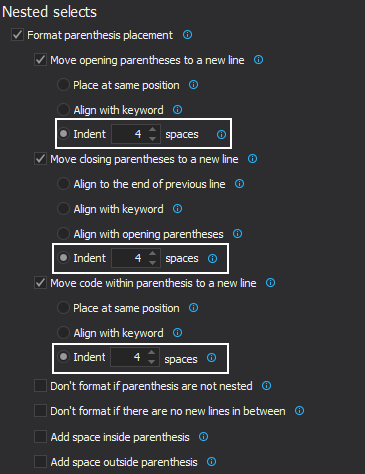The height and width of the screenshot is (474, 365).
Task: Uncheck Move closing parentheses to a new line
Action: 40,159
